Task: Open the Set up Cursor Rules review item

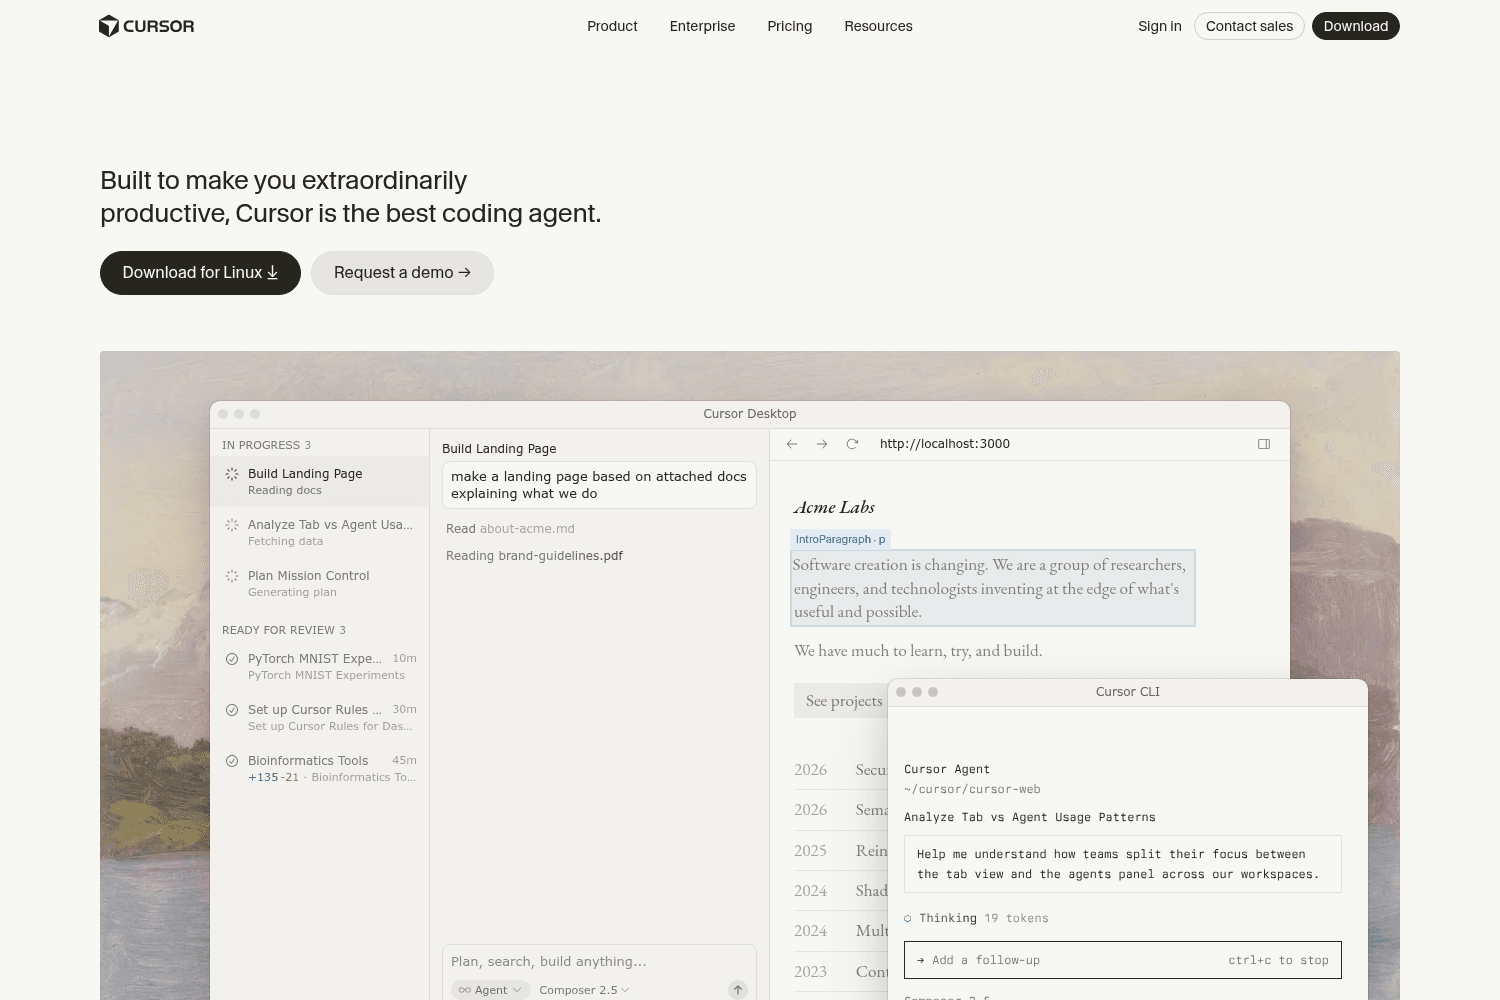Action: coord(320,718)
